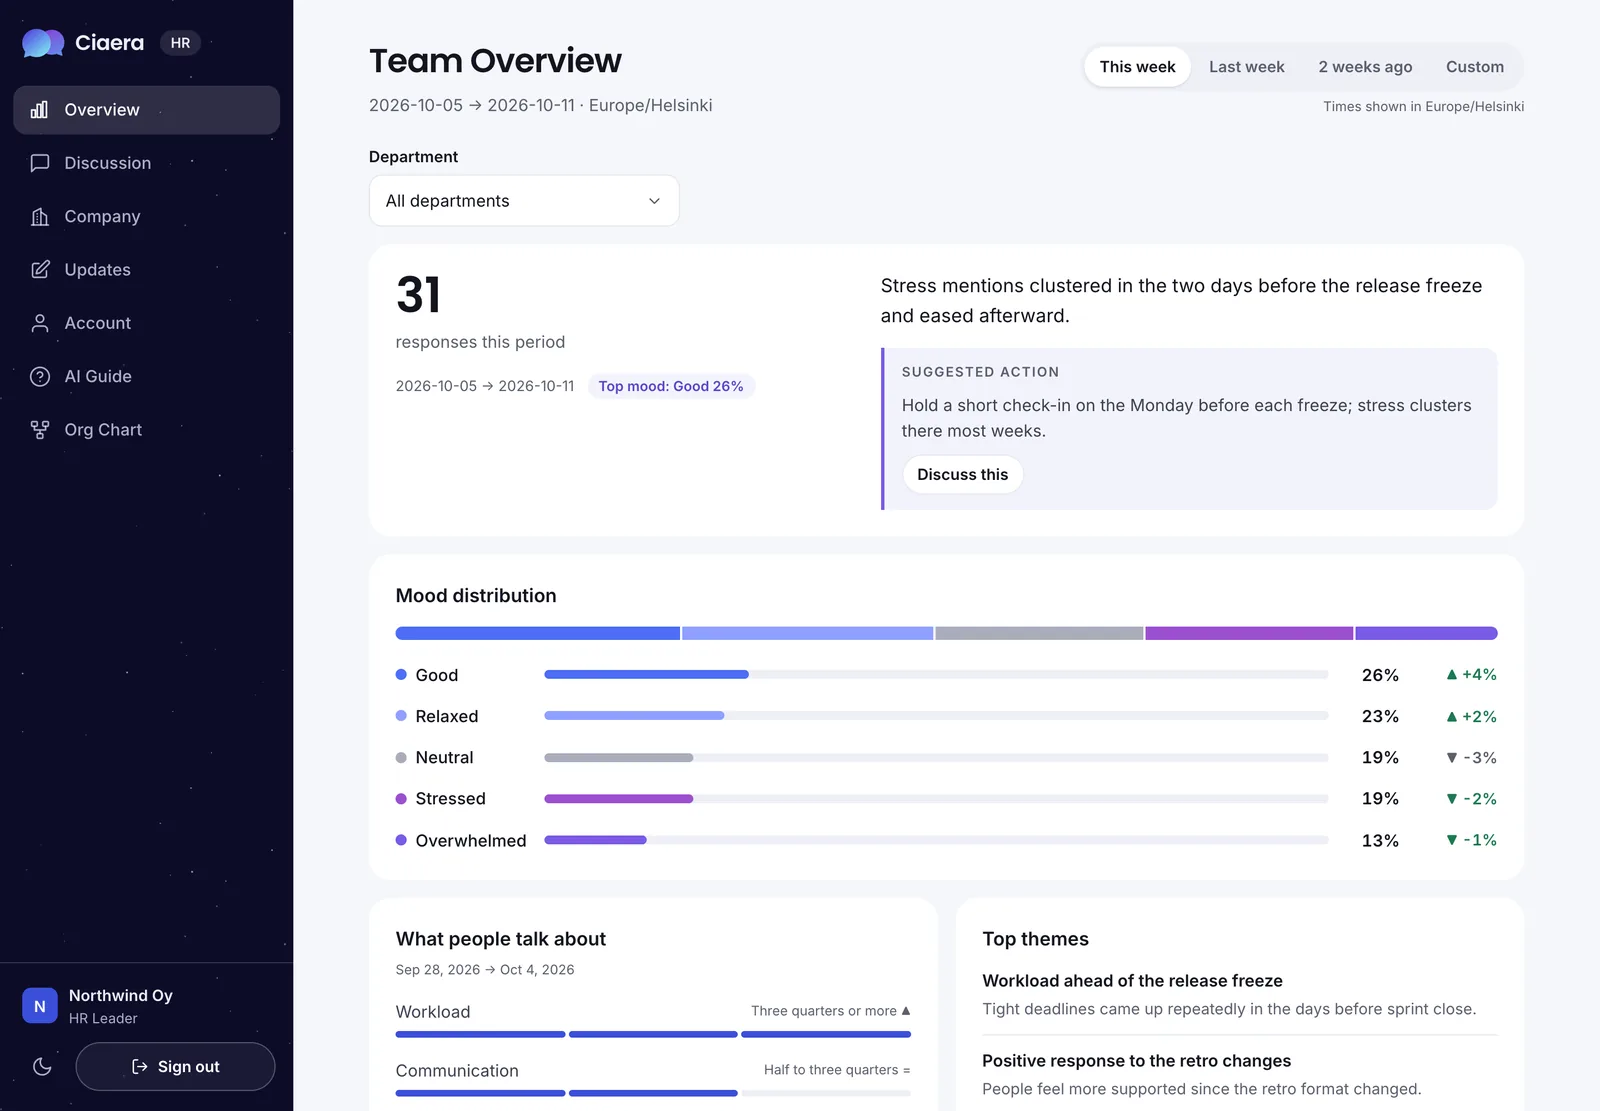Click the Northwind Oy avatar

40,1006
